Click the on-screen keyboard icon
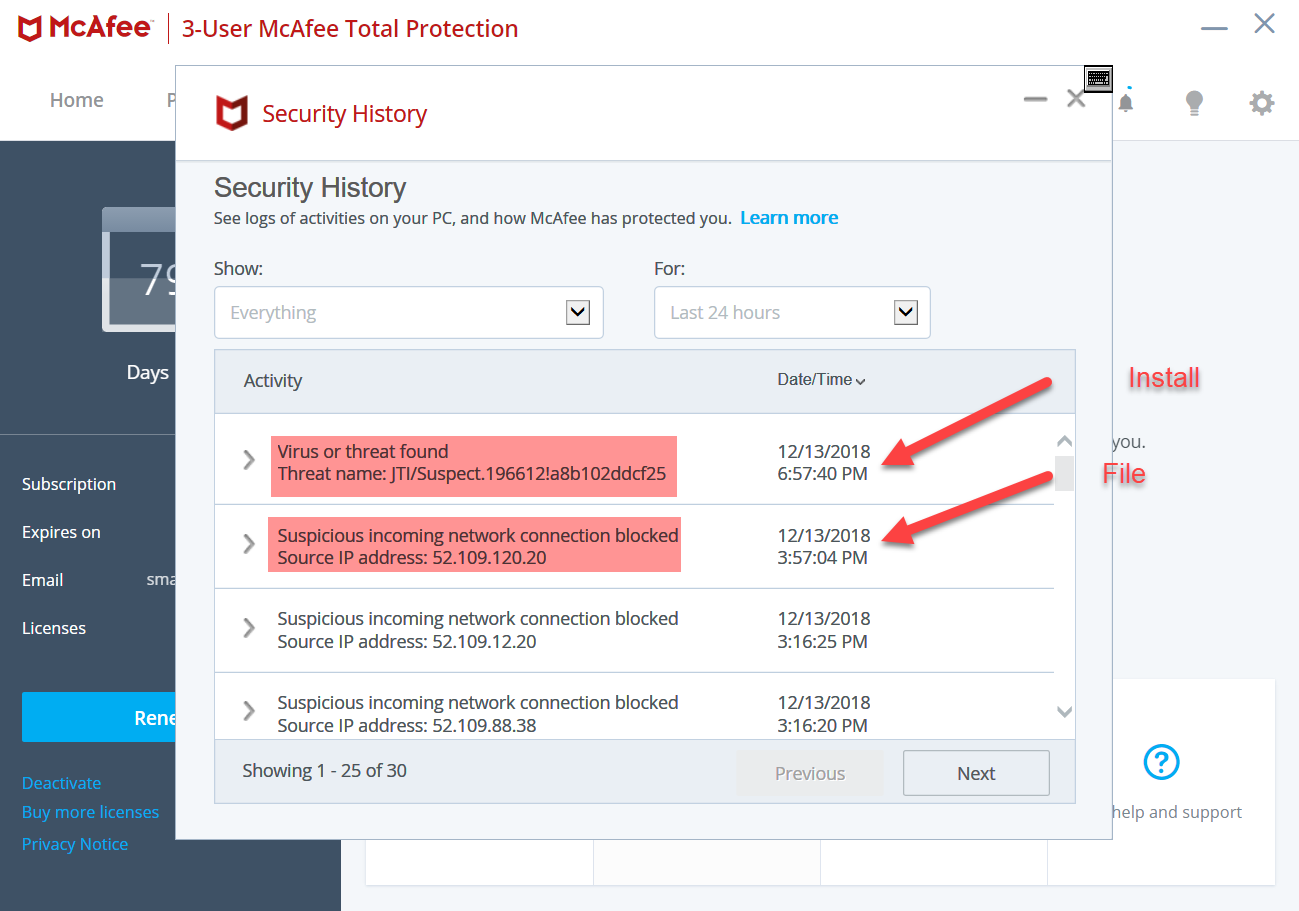The image size is (1299, 911). [1098, 78]
